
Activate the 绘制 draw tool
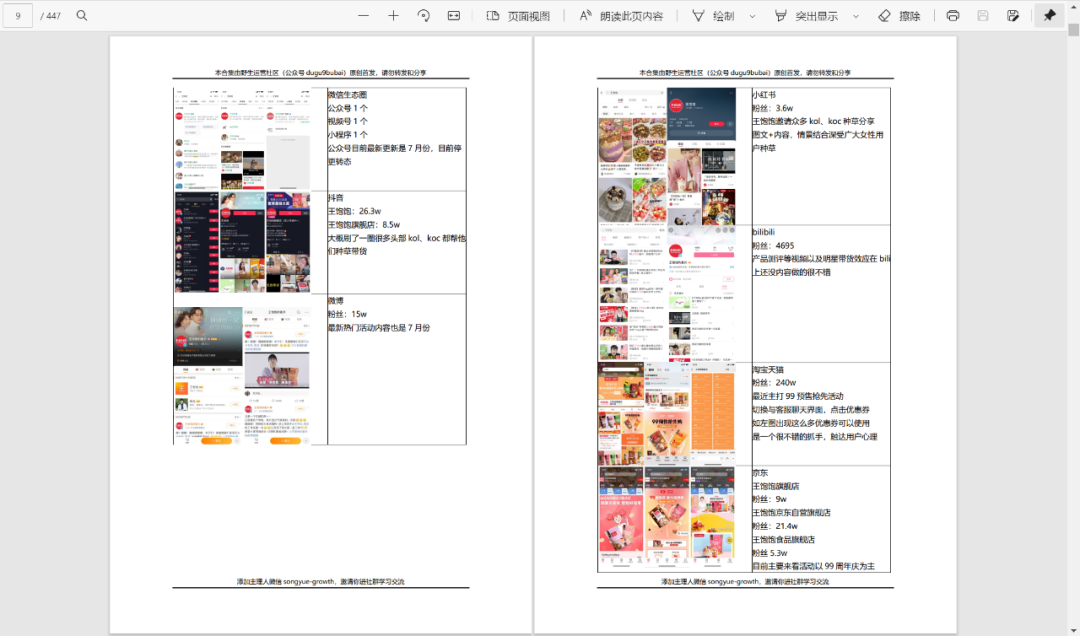pos(714,16)
